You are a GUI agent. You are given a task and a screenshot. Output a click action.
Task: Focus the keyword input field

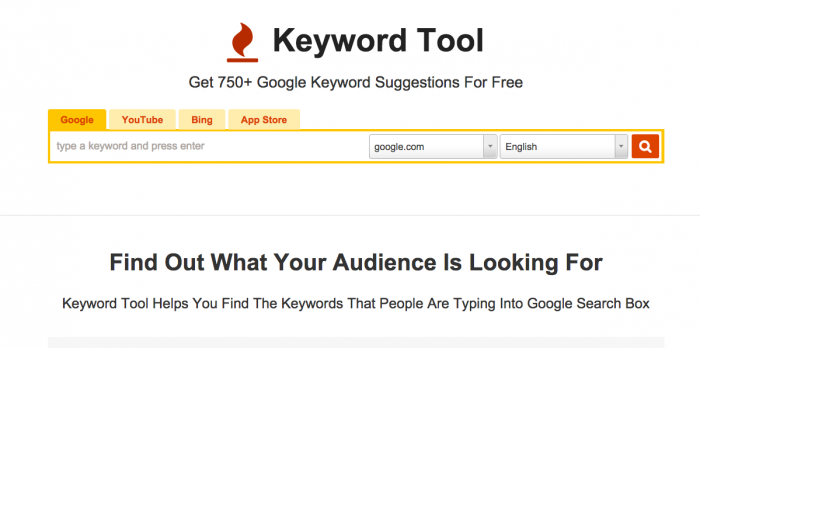(209, 146)
